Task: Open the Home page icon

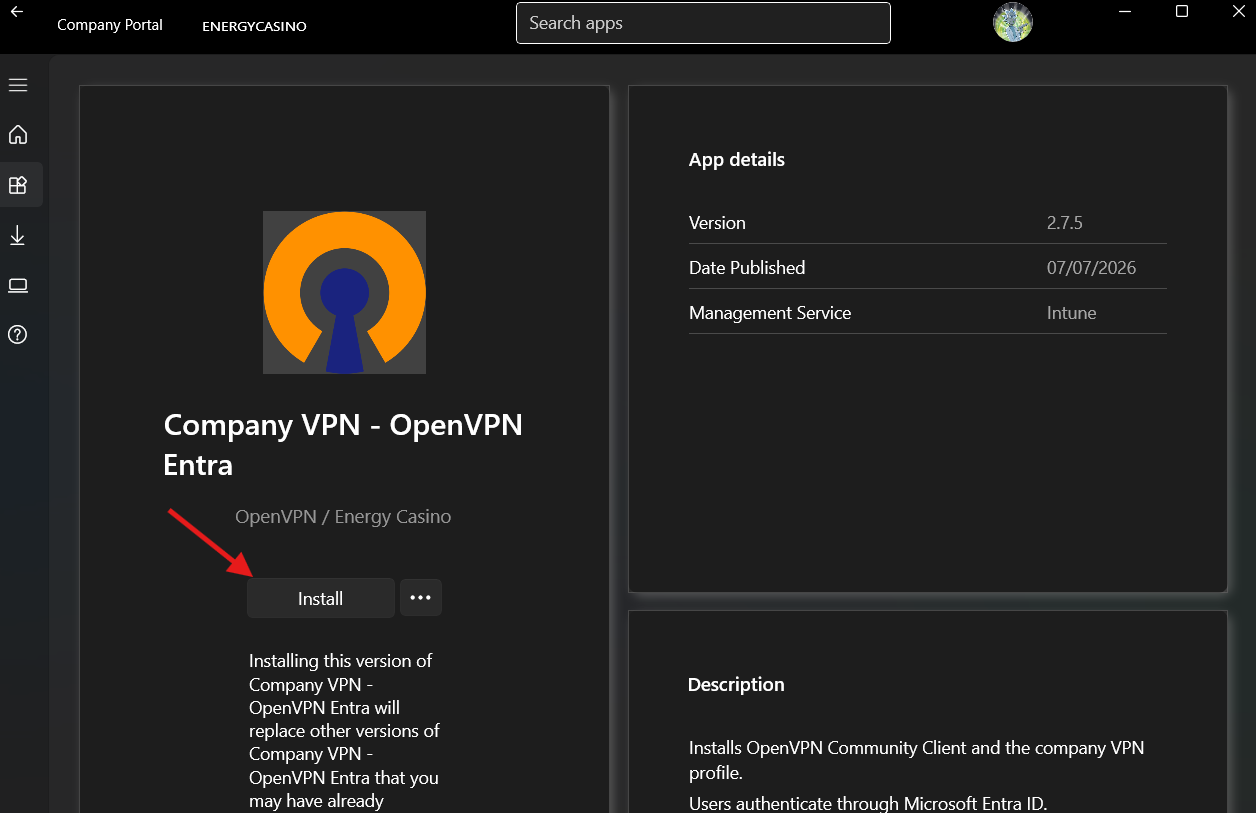Action: click(18, 135)
